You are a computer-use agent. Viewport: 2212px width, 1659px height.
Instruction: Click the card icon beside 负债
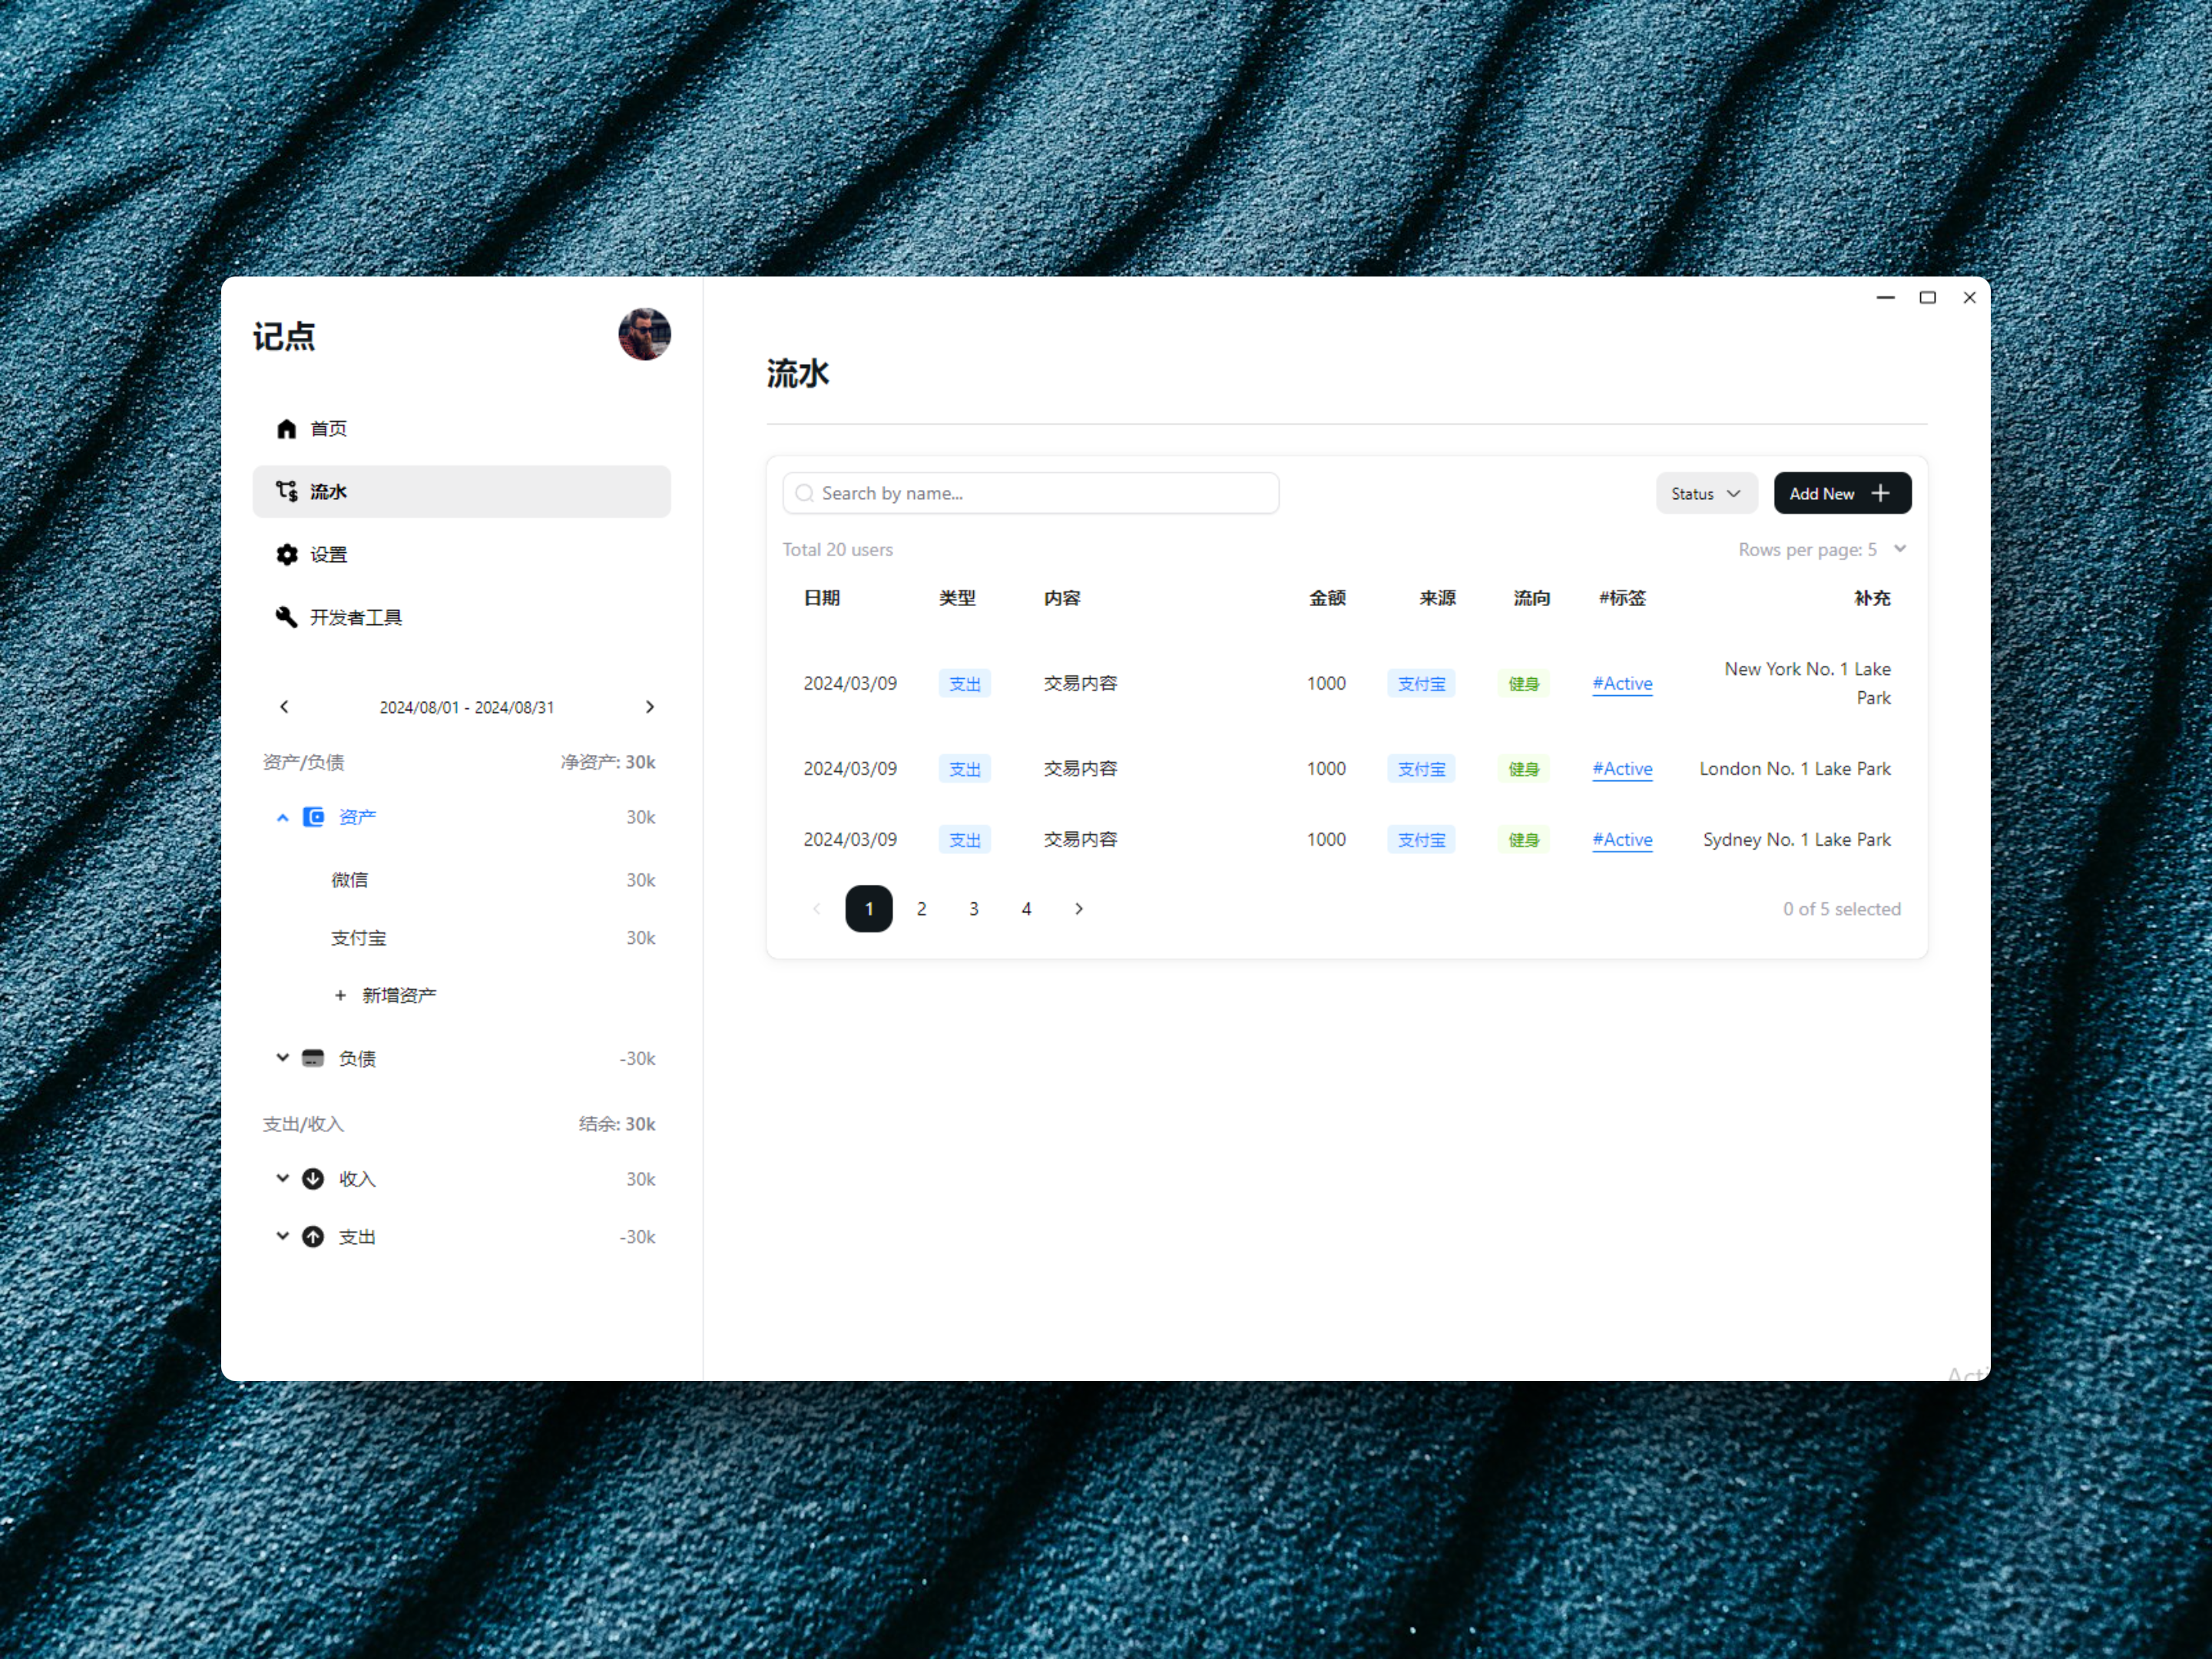click(313, 1058)
